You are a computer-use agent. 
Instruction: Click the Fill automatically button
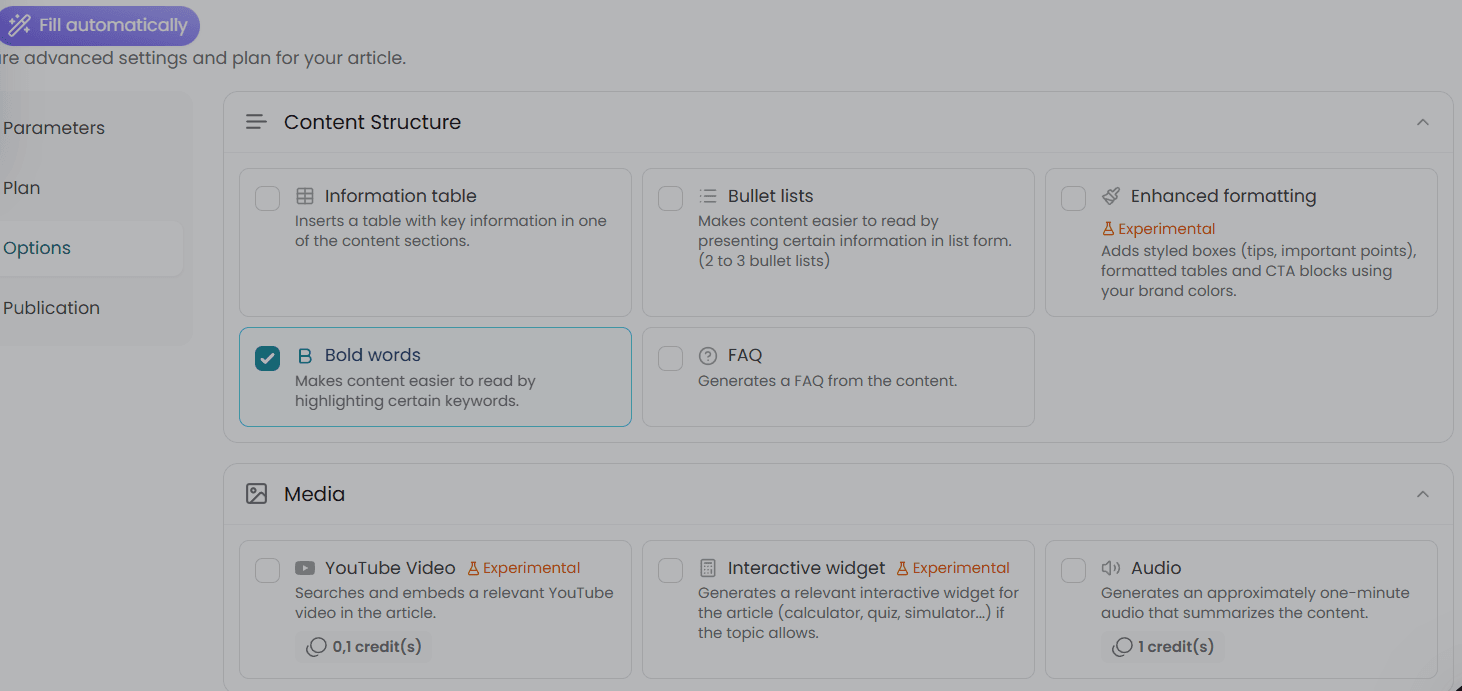[x=100, y=25]
